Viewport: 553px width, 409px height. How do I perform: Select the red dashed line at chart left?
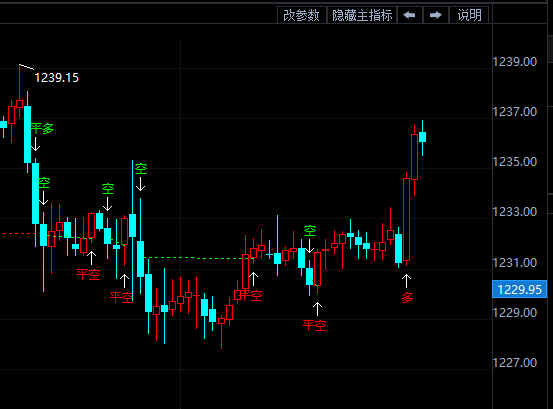(18, 233)
